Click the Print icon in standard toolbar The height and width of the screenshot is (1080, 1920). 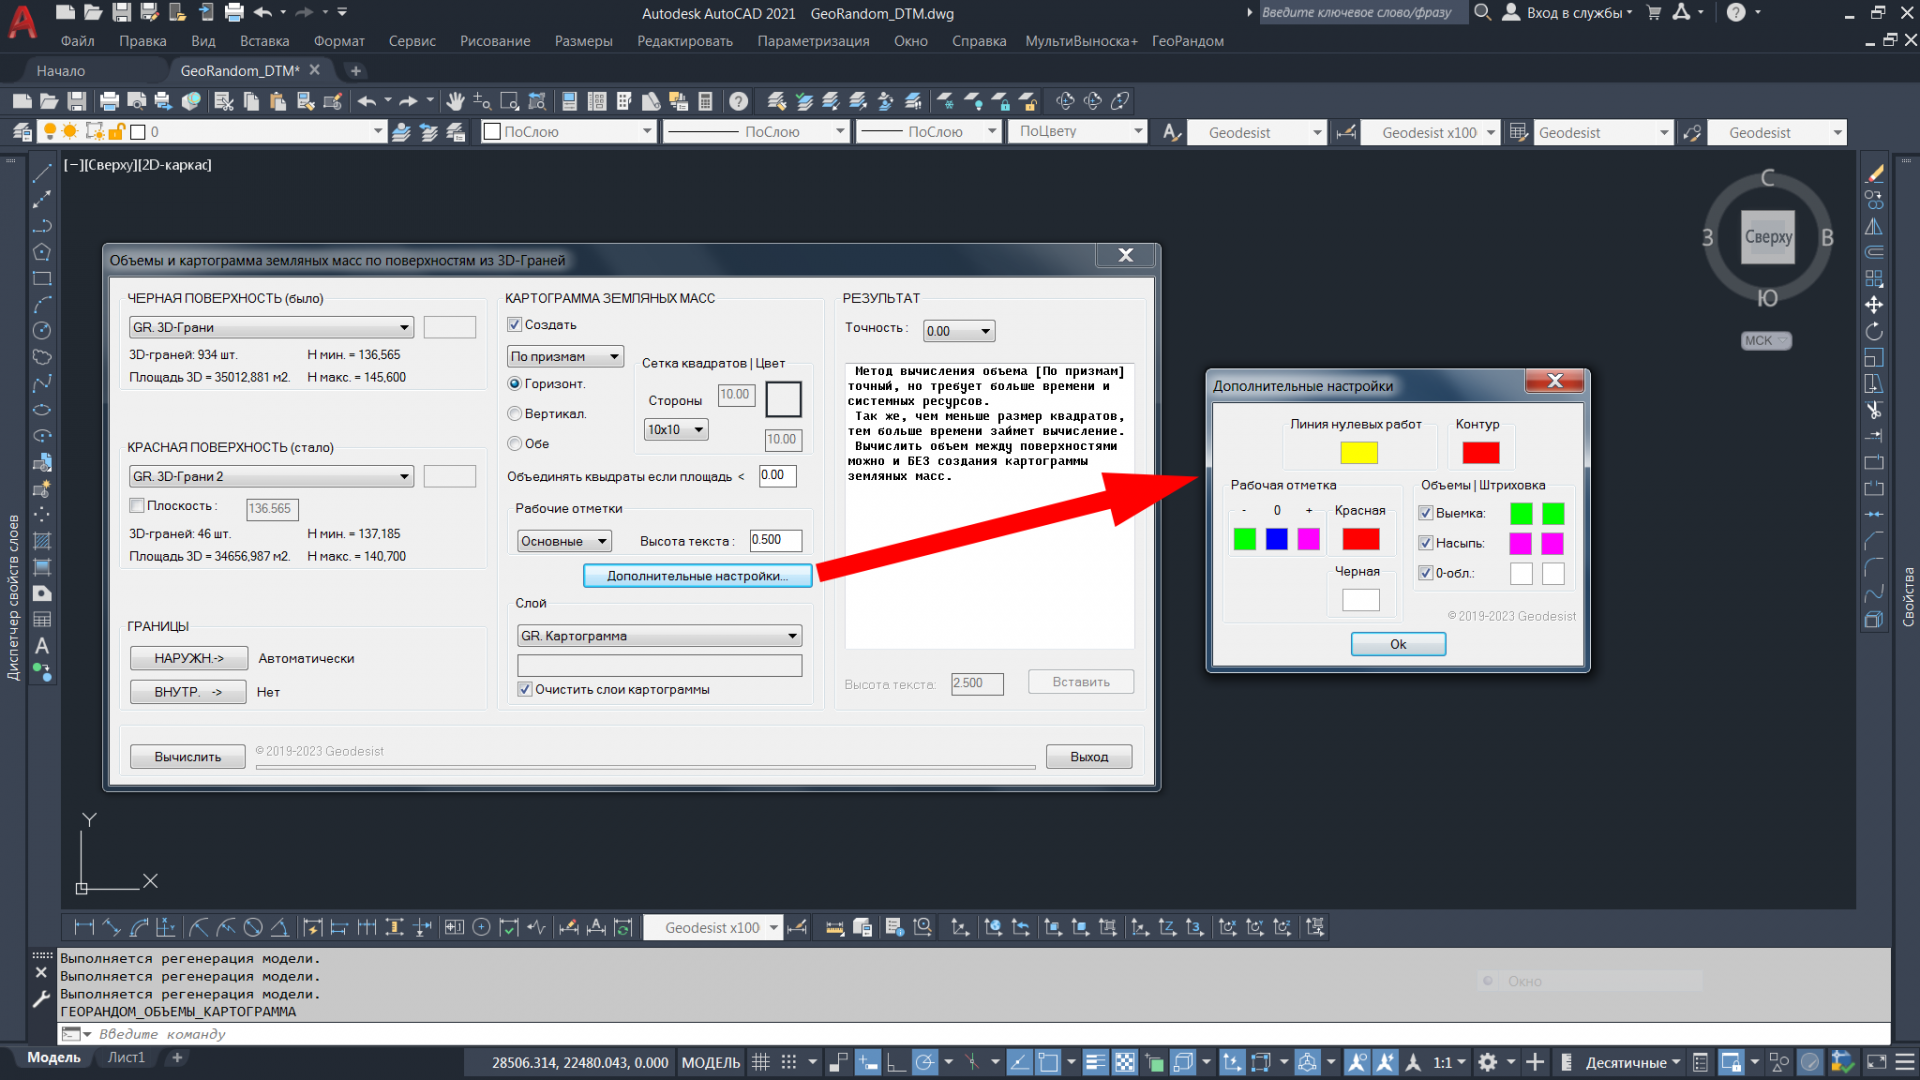(x=109, y=101)
